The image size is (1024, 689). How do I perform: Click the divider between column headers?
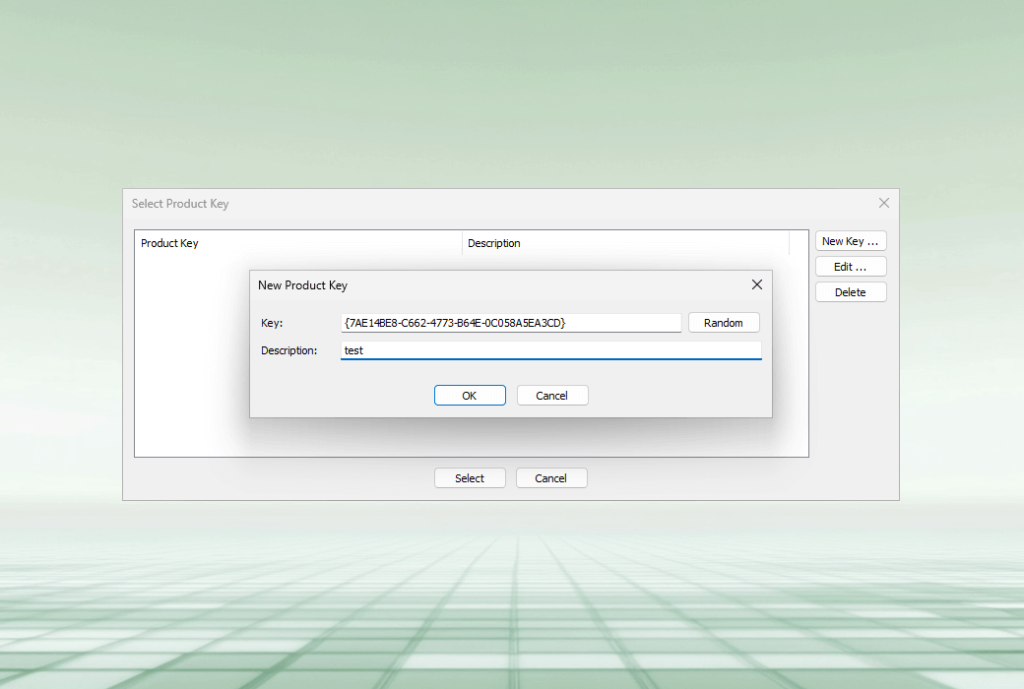[x=462, y=243]
